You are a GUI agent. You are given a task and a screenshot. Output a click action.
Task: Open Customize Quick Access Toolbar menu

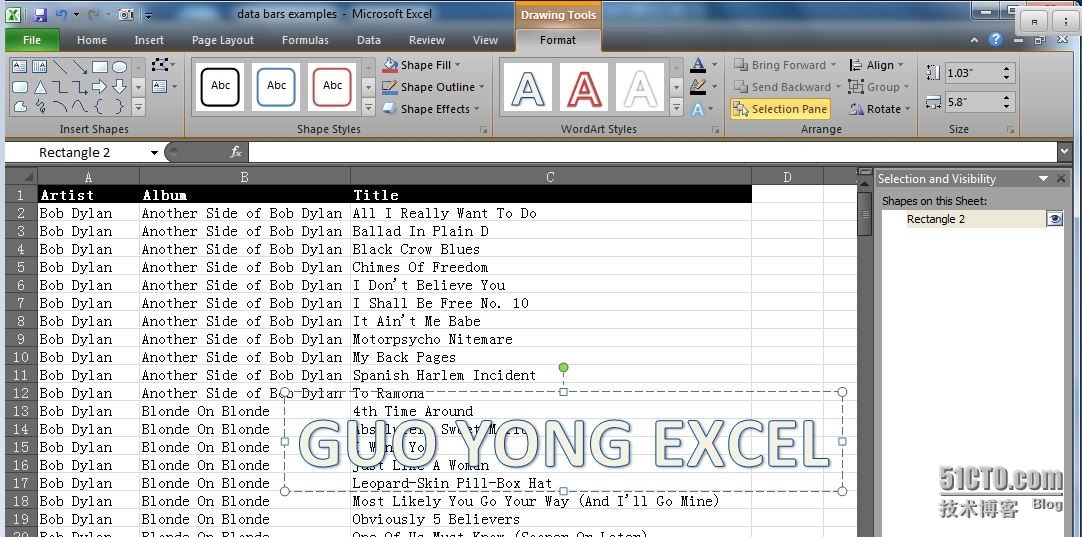point(148,14)
